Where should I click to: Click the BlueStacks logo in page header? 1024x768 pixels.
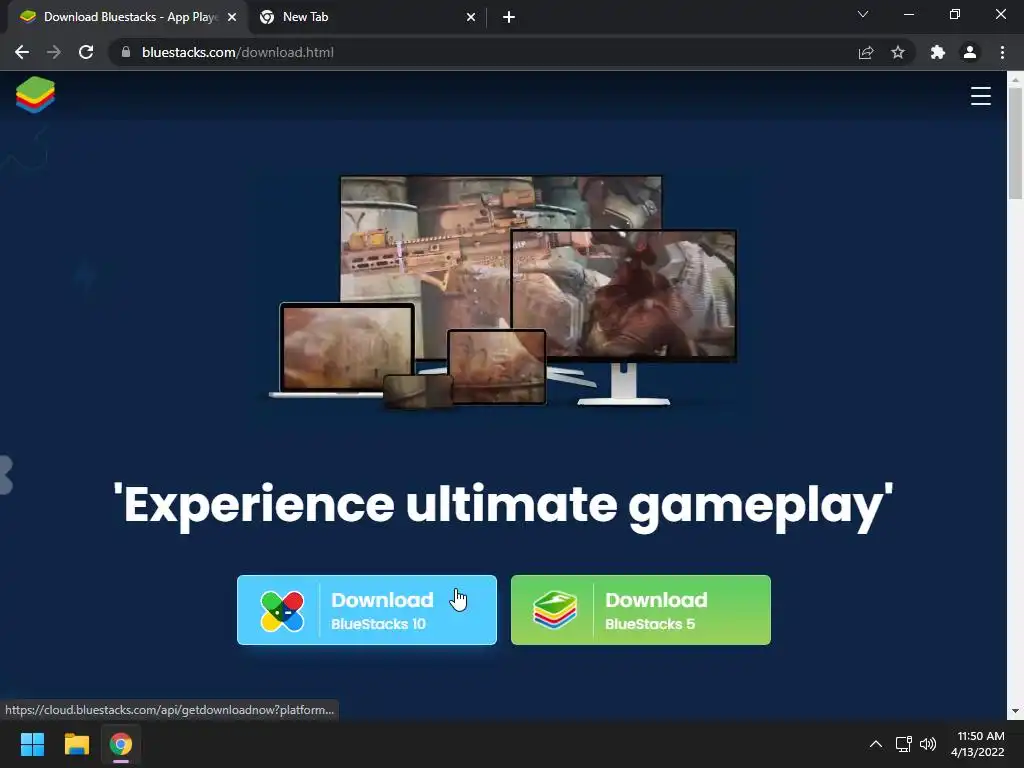point(35,95)
